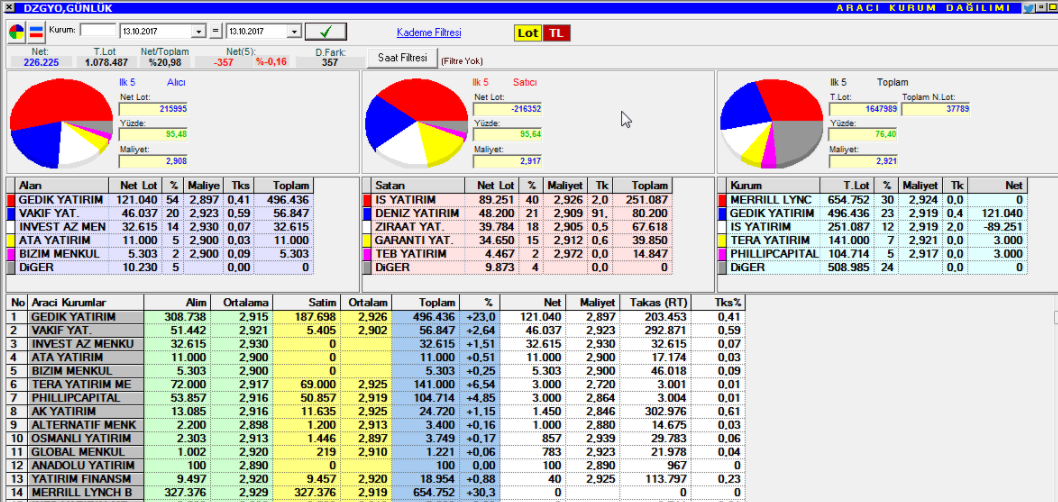1058x502 pixels.
Task: Select the INVEST AZ MEN buyer row
Action: coord(161,227)
